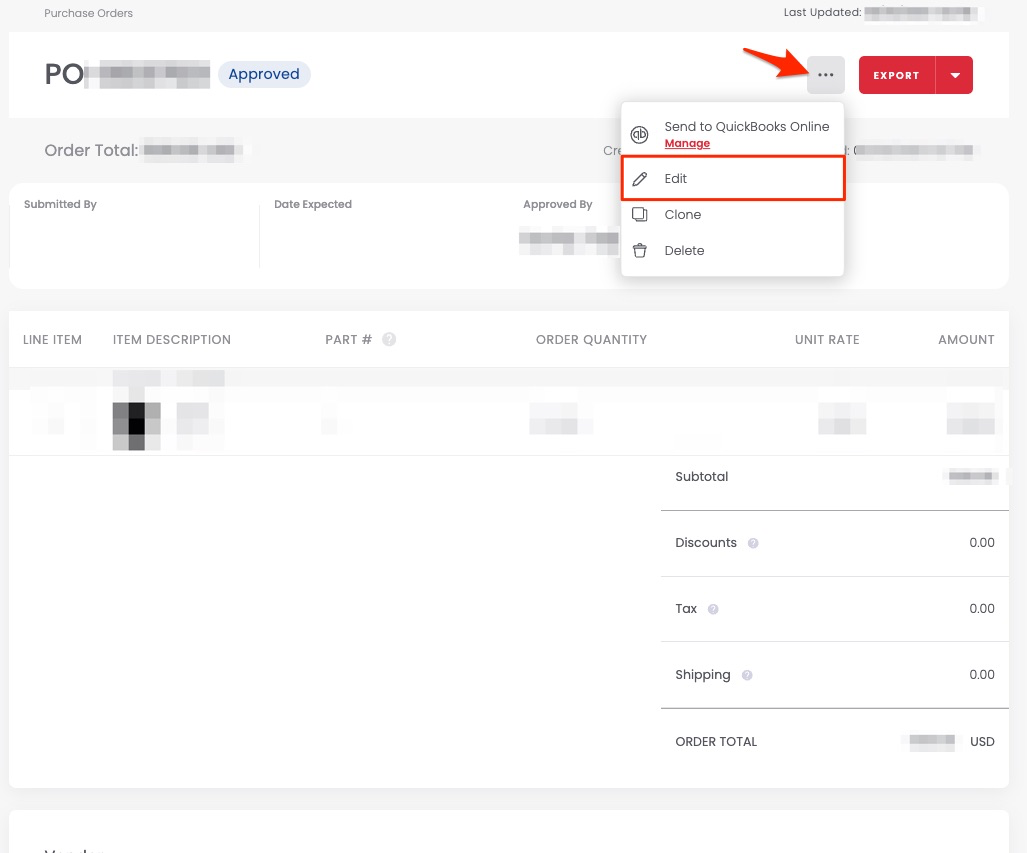Expand the Export dropdown arrow
1027x853 pixels.
954,75
